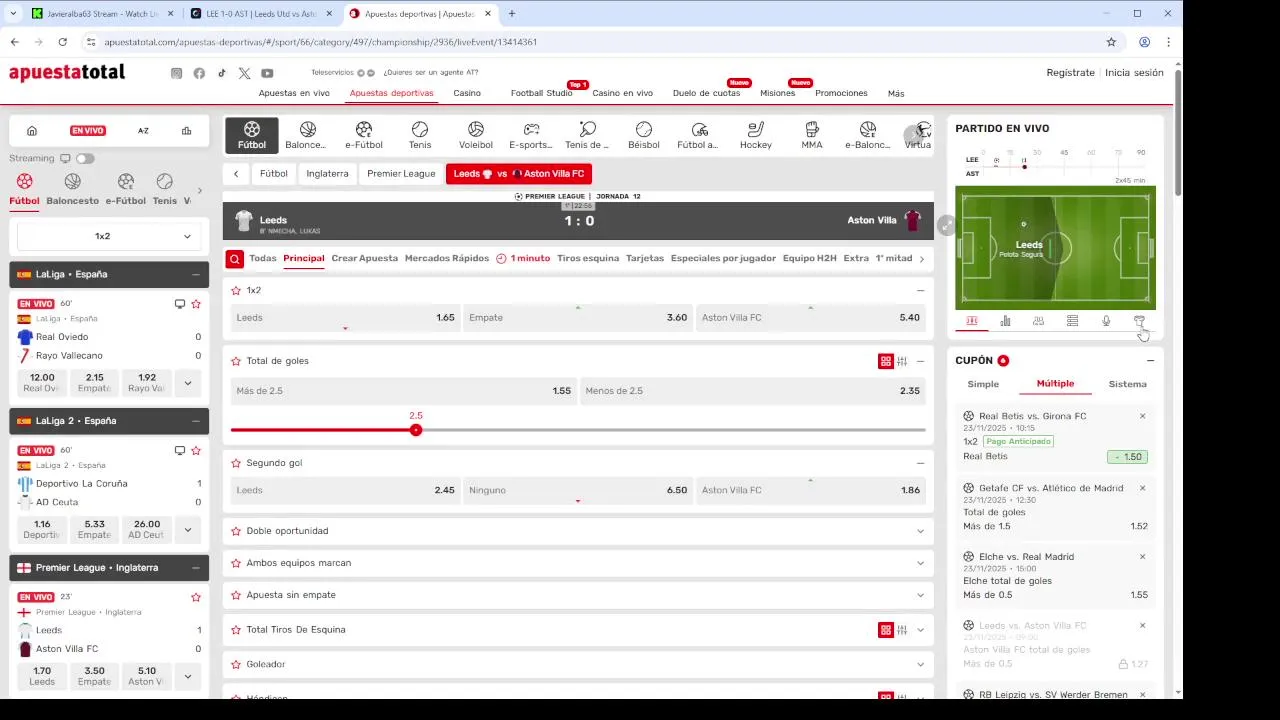Expand the Goleador market
Viewport: 1280px width, 720px height.
coord(921,664)
